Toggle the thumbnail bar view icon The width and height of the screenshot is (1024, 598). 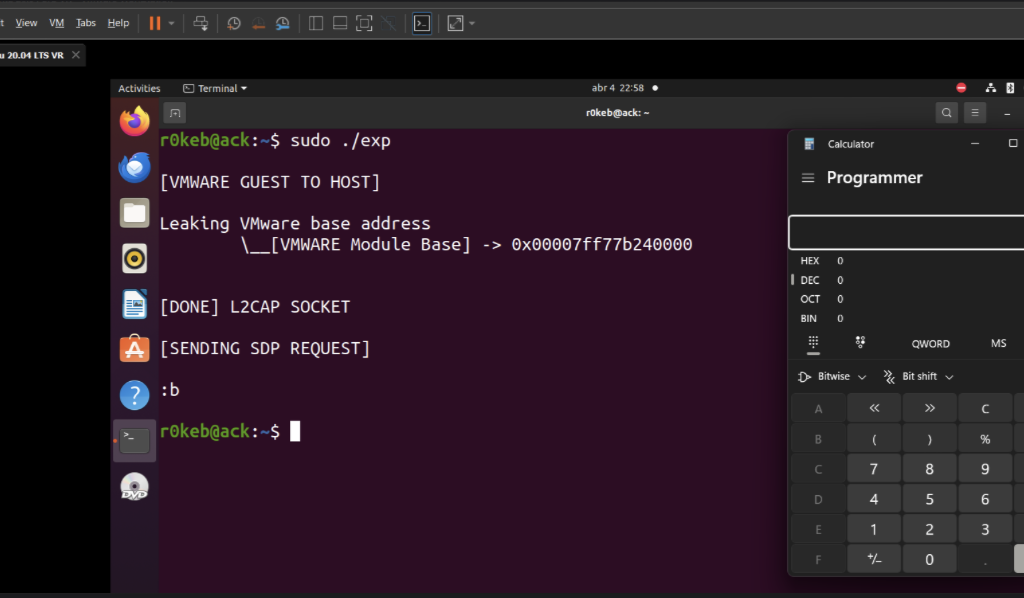click(x=340, y=24)
